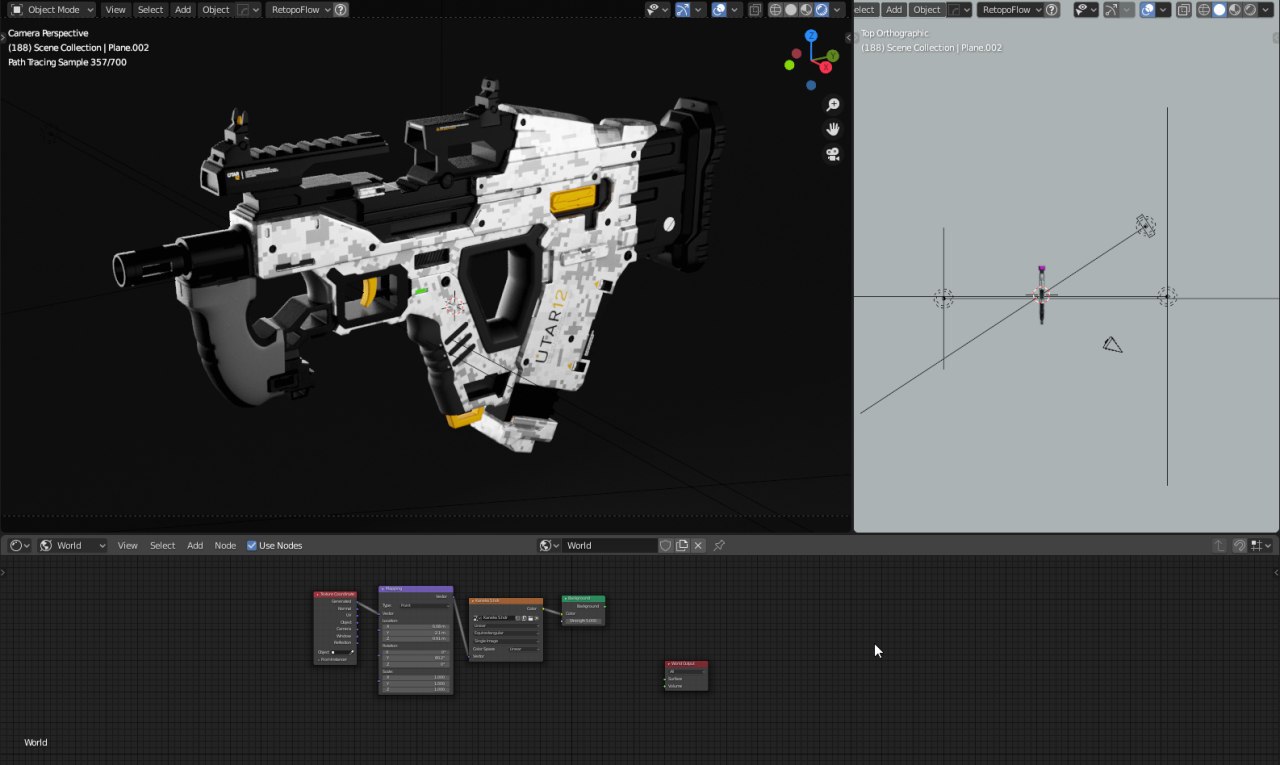The height and width of the screenshot is (765, 1280).
Task: Open the Object Mode dropdown
Action: 52,10
